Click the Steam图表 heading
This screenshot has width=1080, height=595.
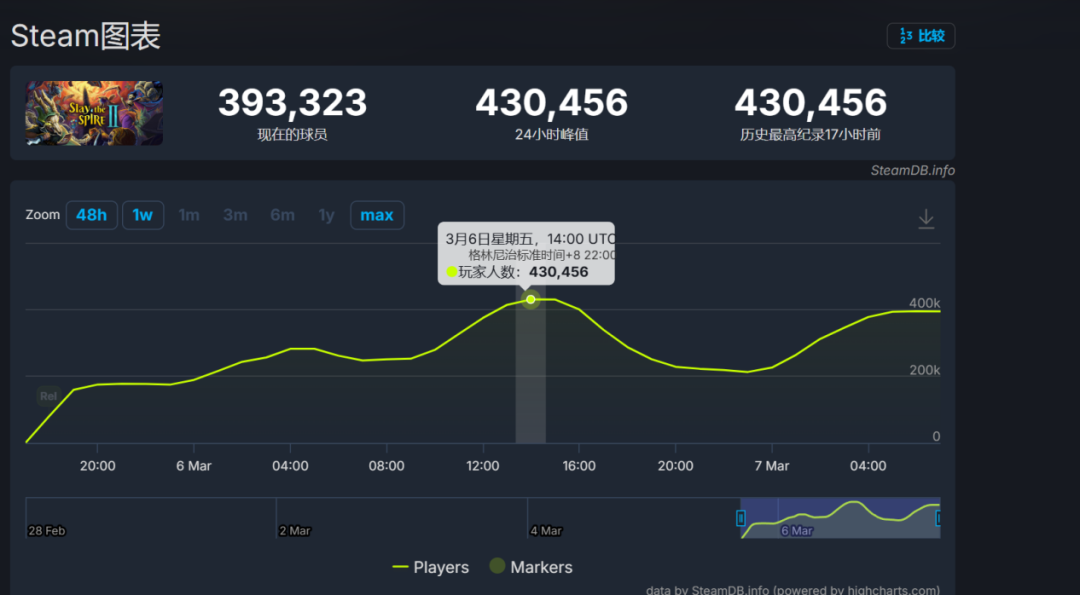pyautogui.click(x=85, y=36)
